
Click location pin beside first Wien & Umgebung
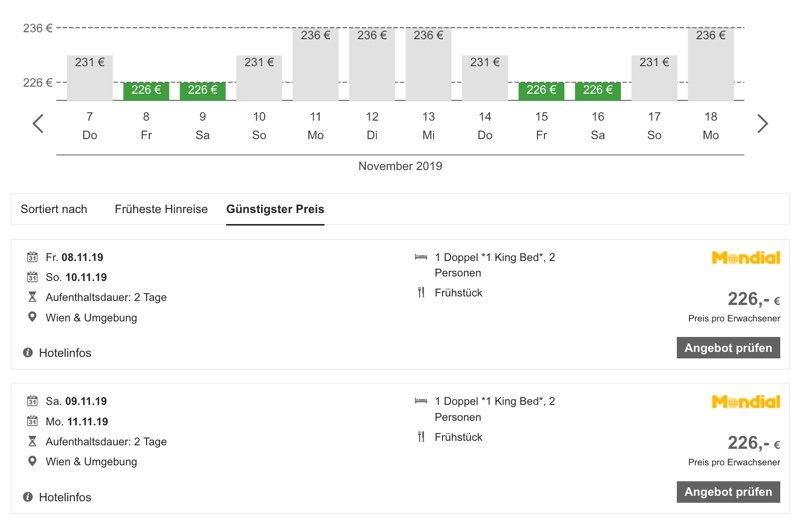pos(32,317)
